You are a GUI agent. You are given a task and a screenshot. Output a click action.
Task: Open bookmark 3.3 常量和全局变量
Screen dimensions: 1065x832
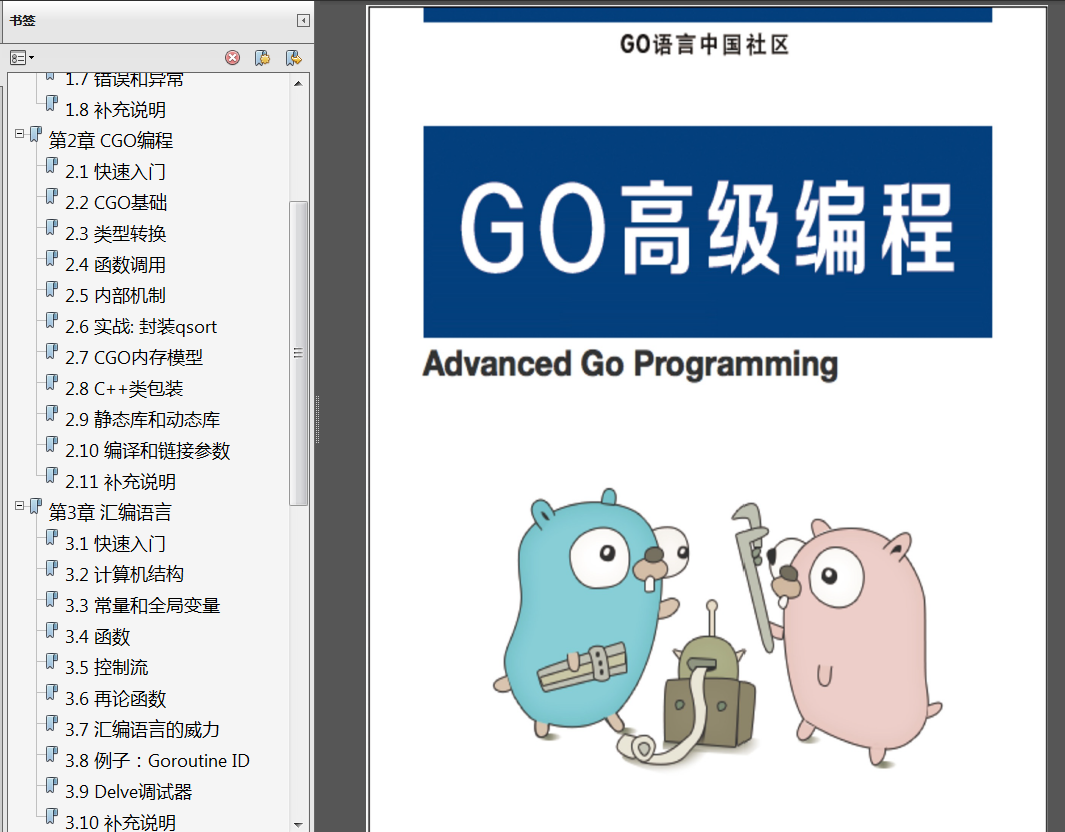(143, 606)
